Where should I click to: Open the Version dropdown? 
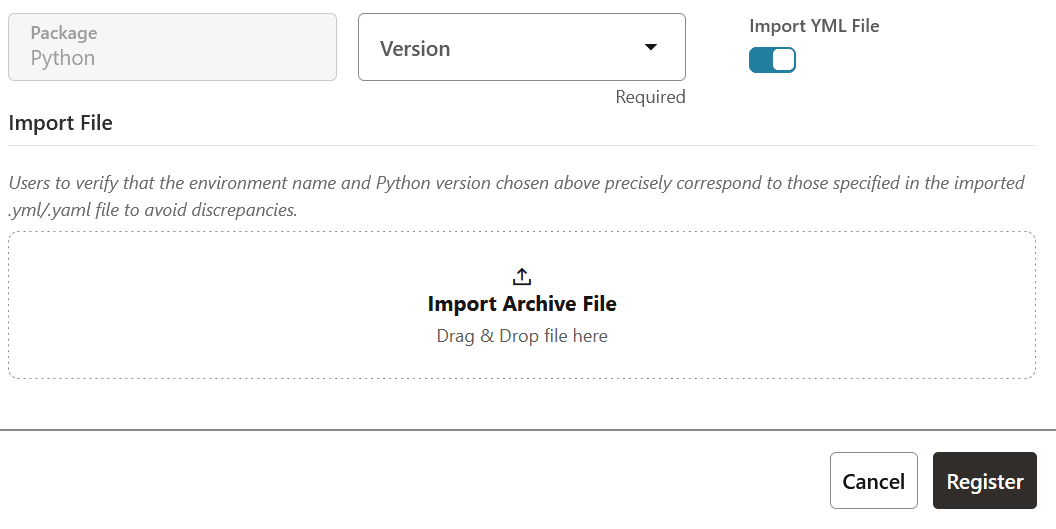click(x=522, y=47)
